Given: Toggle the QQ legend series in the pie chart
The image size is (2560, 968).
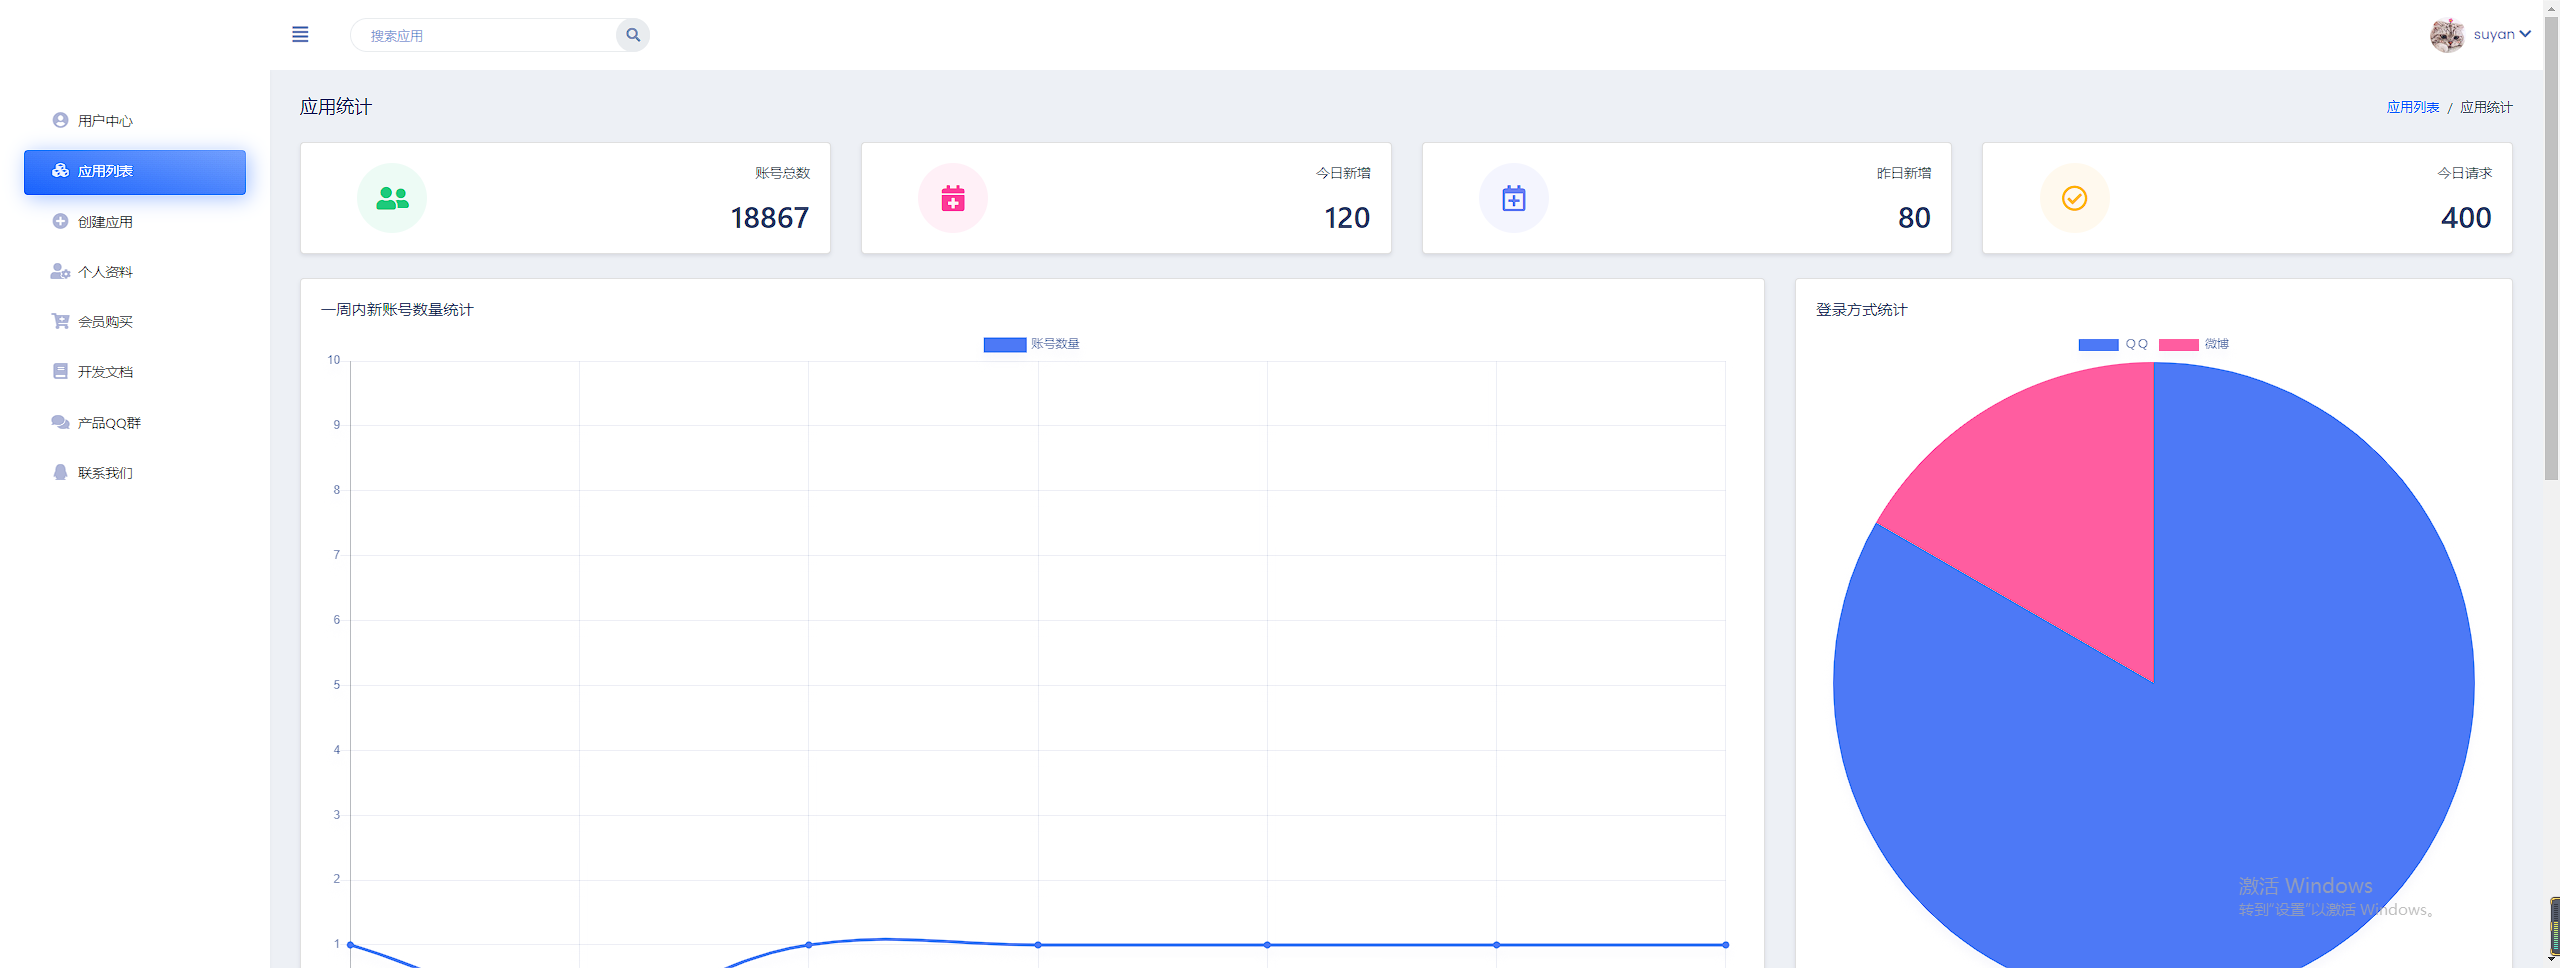Looking at the screenshot, I should point(2112,344).
